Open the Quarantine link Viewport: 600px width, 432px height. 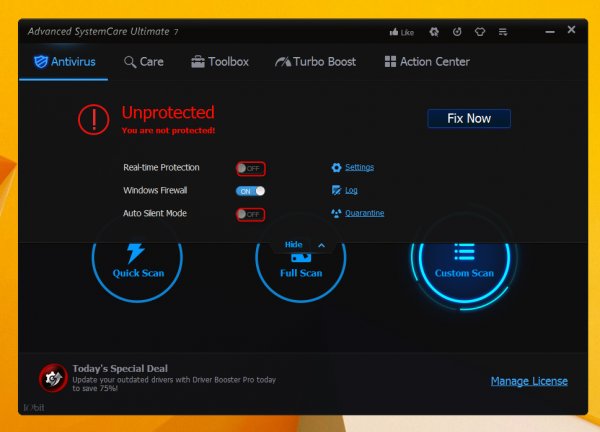tap(364, 213)
